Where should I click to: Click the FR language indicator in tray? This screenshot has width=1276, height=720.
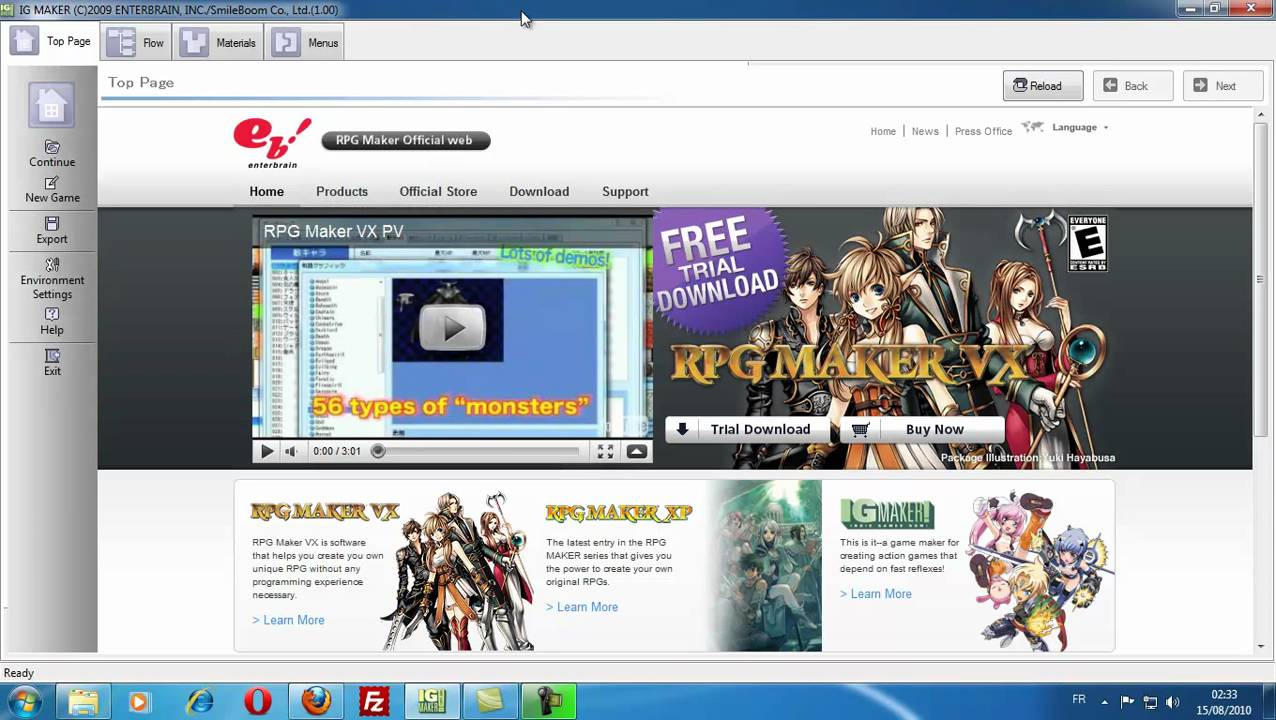pos(1079,700)
